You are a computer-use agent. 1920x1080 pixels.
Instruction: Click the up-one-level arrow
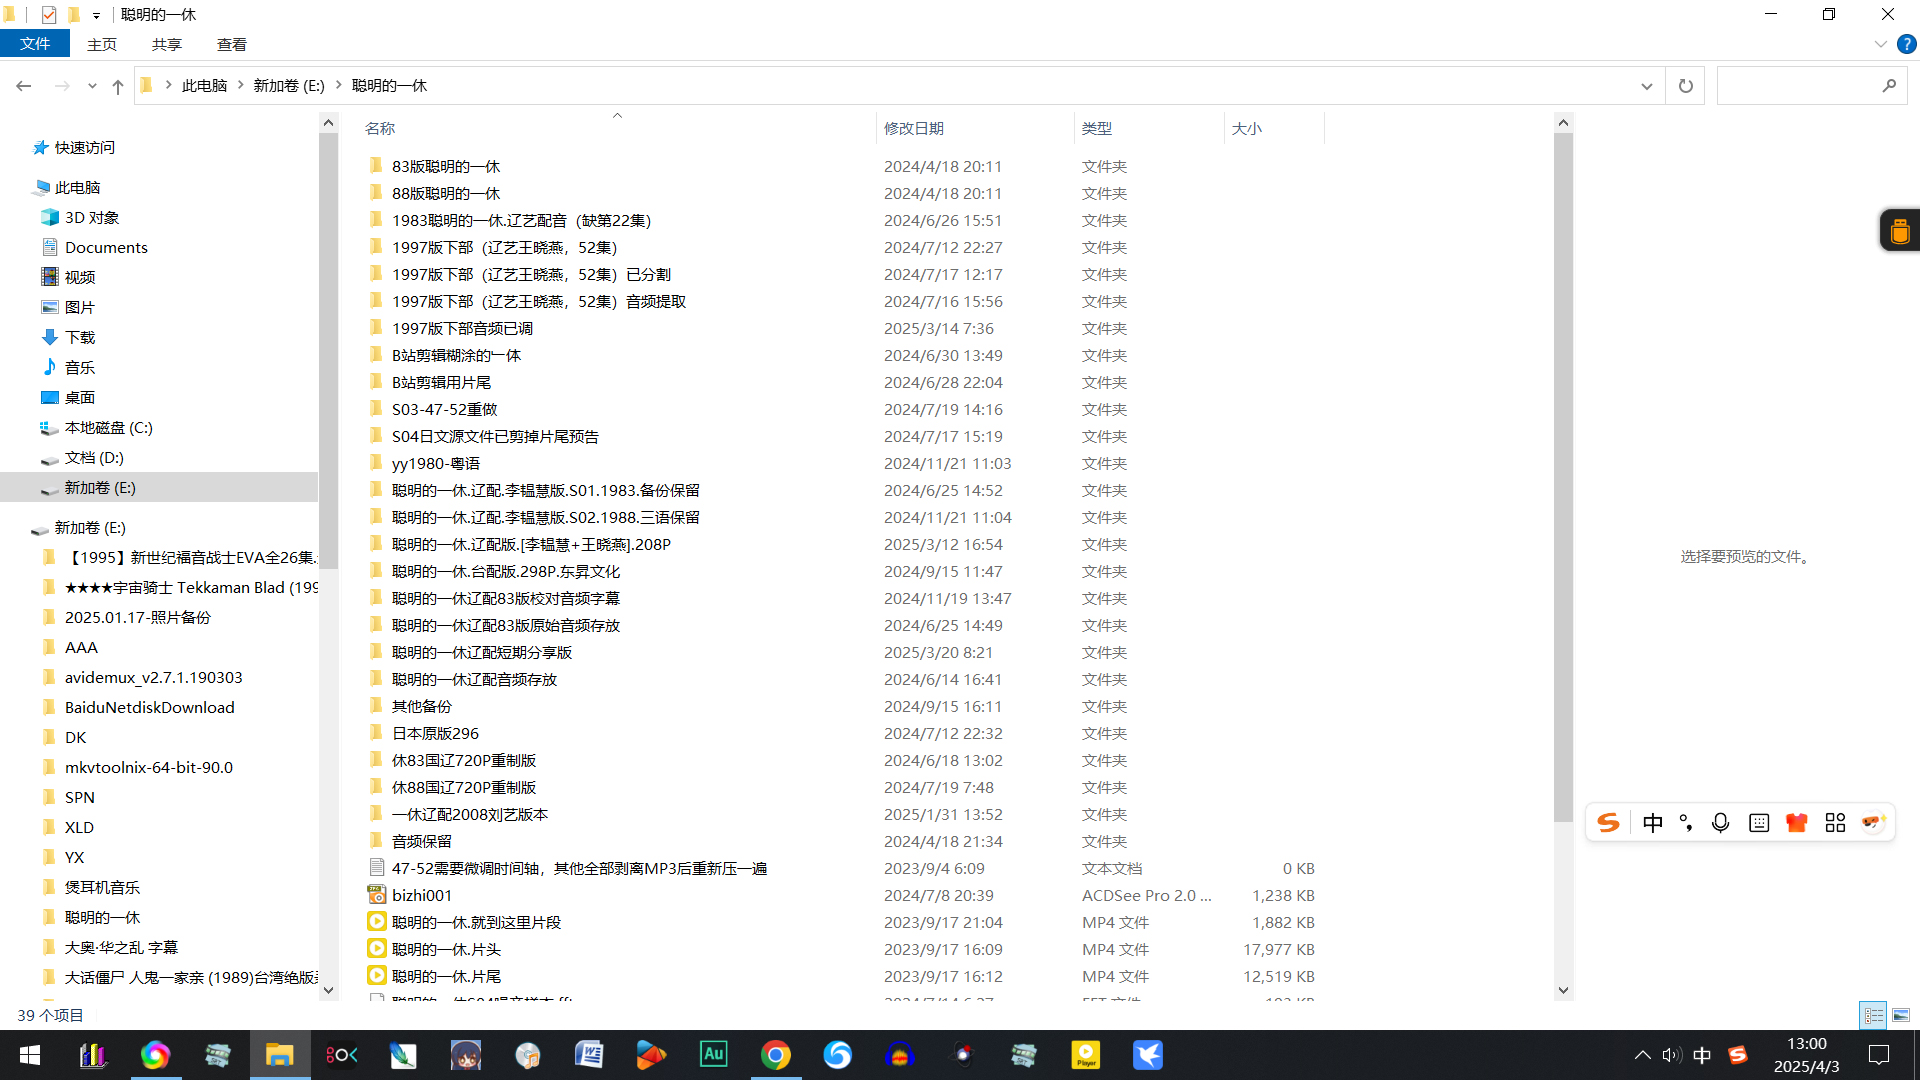point(118,87)
